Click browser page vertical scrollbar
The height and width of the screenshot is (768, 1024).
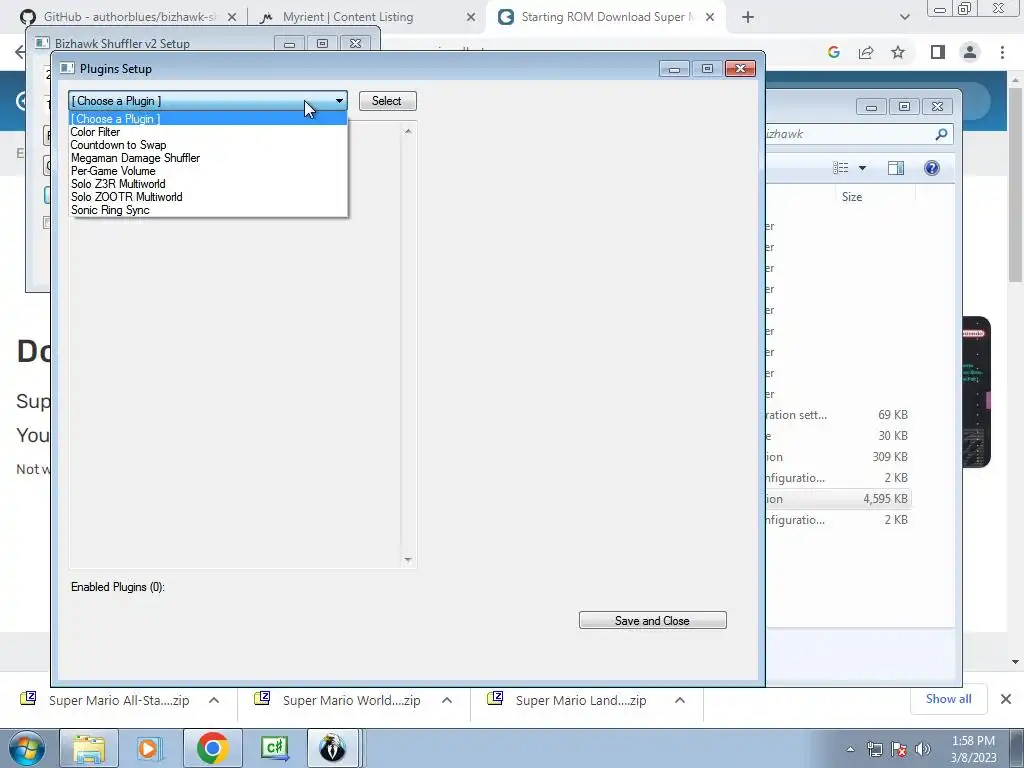pos(1016,186)
